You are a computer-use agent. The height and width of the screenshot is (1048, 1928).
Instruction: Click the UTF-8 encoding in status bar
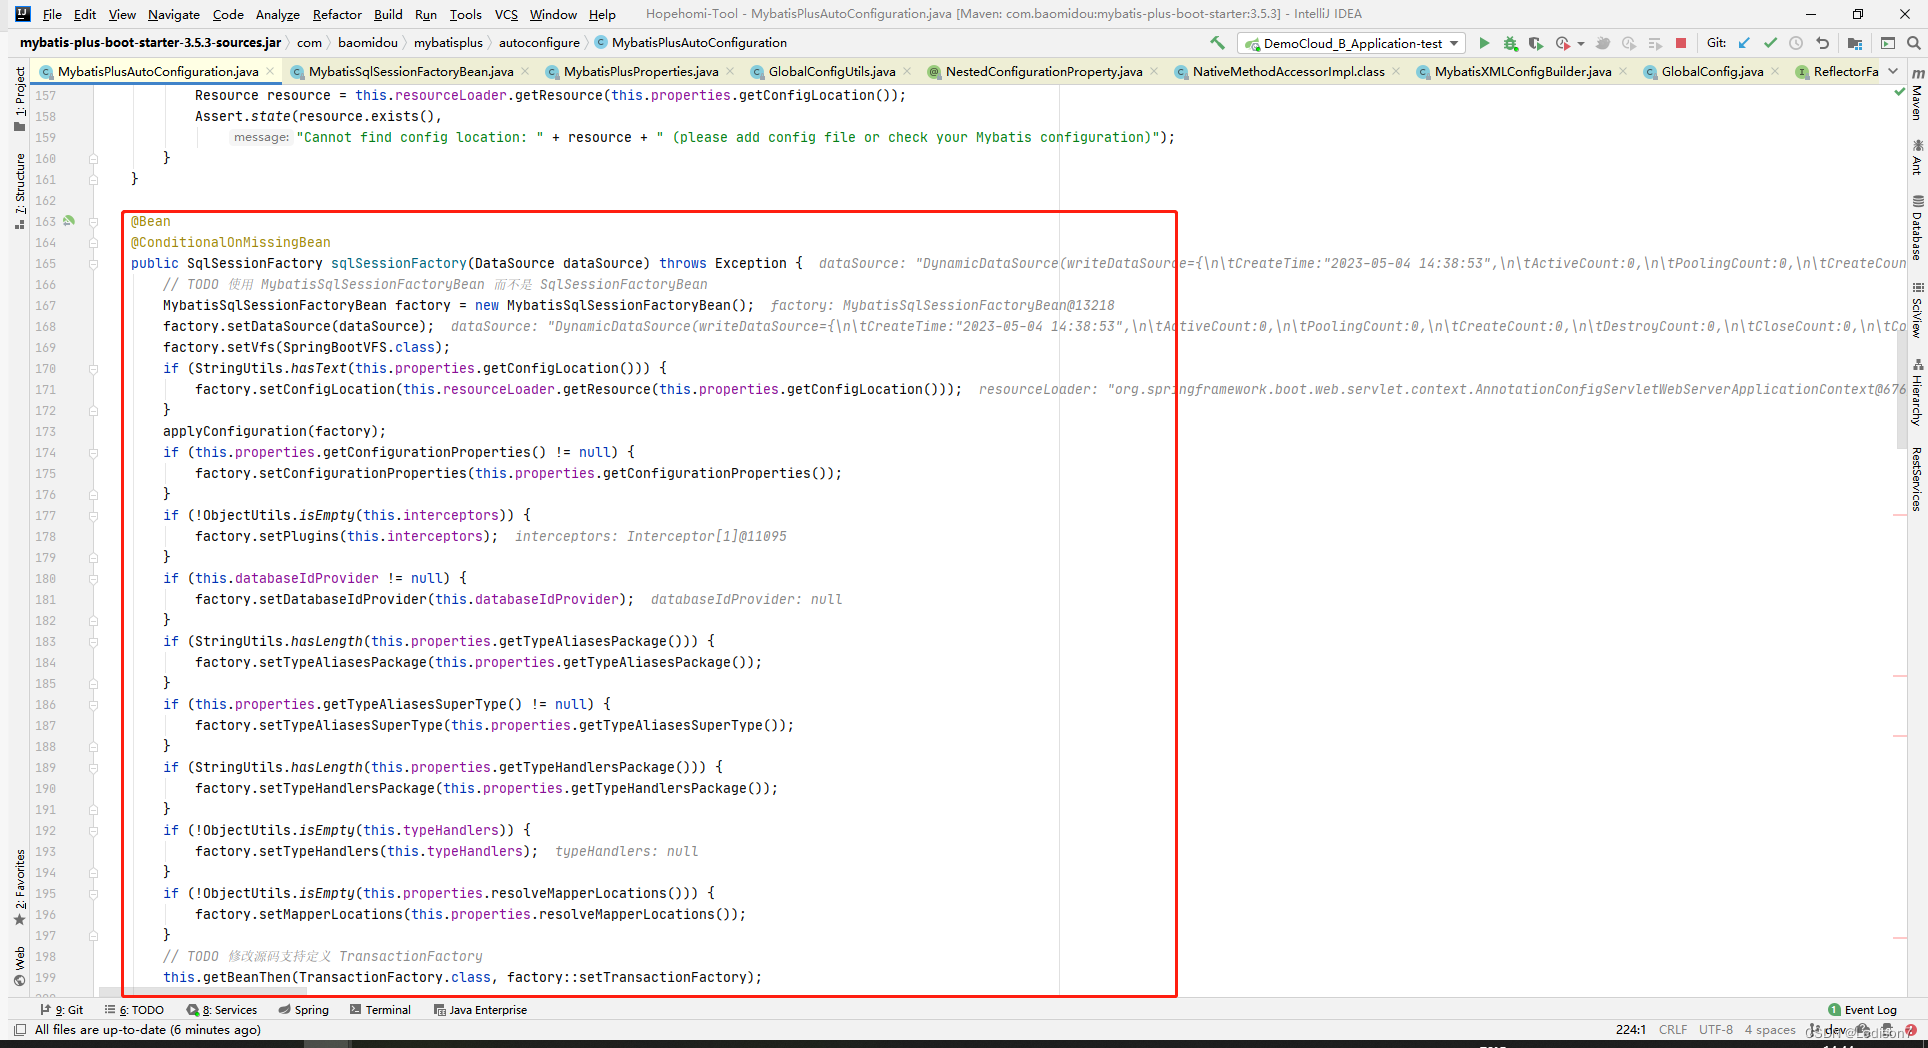pyautogui.click(x=1715, y=1029)
